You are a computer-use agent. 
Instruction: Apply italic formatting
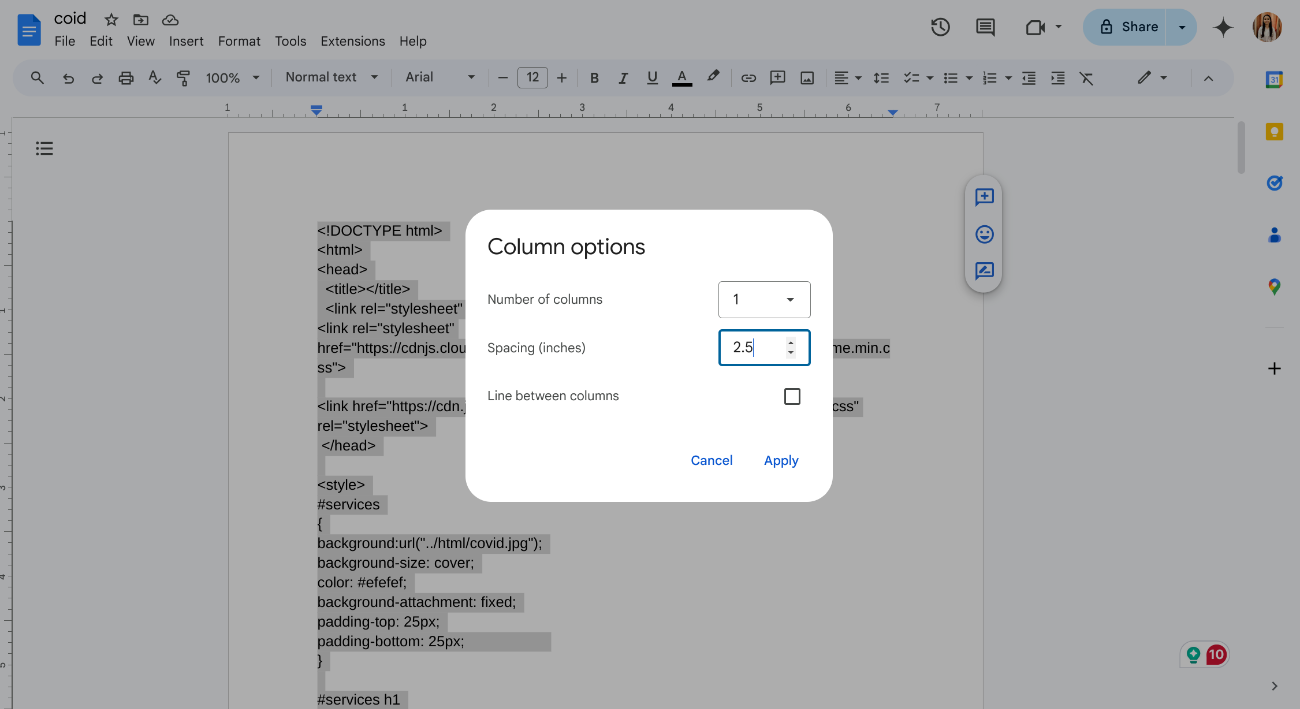point(623,77)
